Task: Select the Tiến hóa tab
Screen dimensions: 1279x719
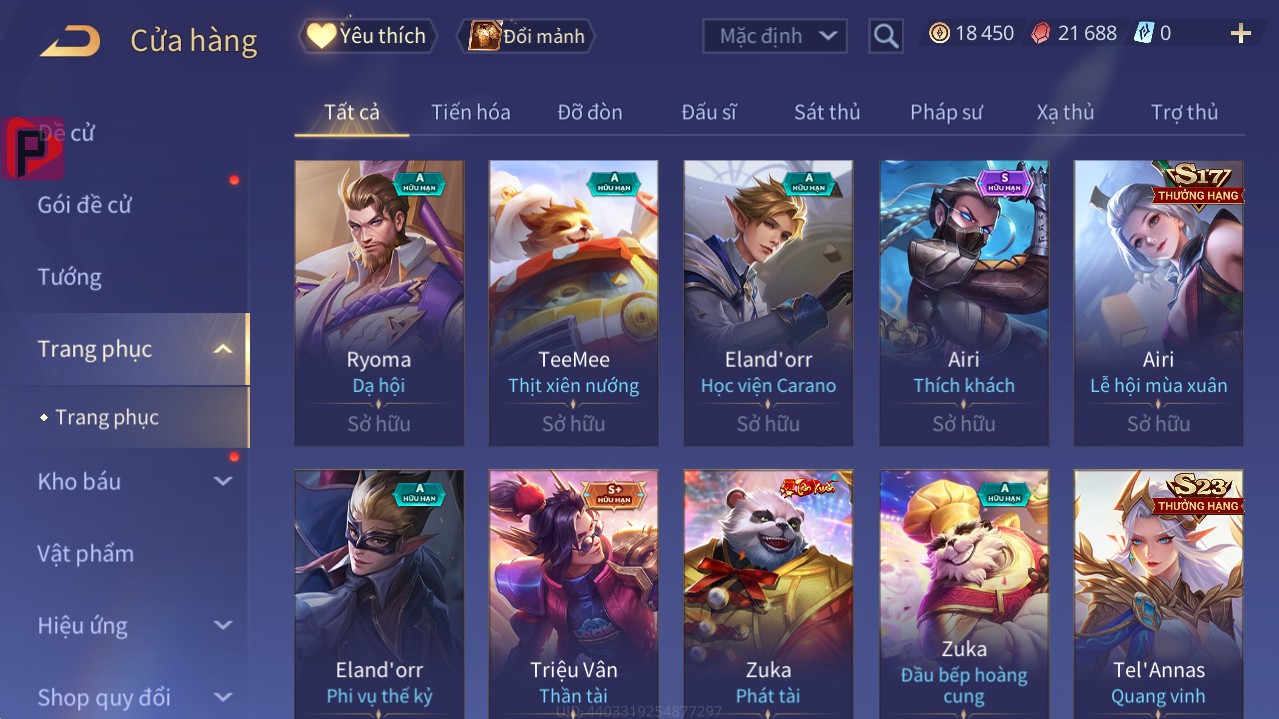Action: (471, 112)
